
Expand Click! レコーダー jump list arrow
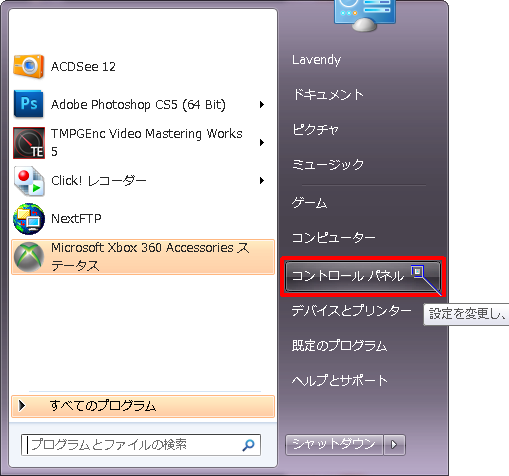pyautogui.click(x=262, y=181)
